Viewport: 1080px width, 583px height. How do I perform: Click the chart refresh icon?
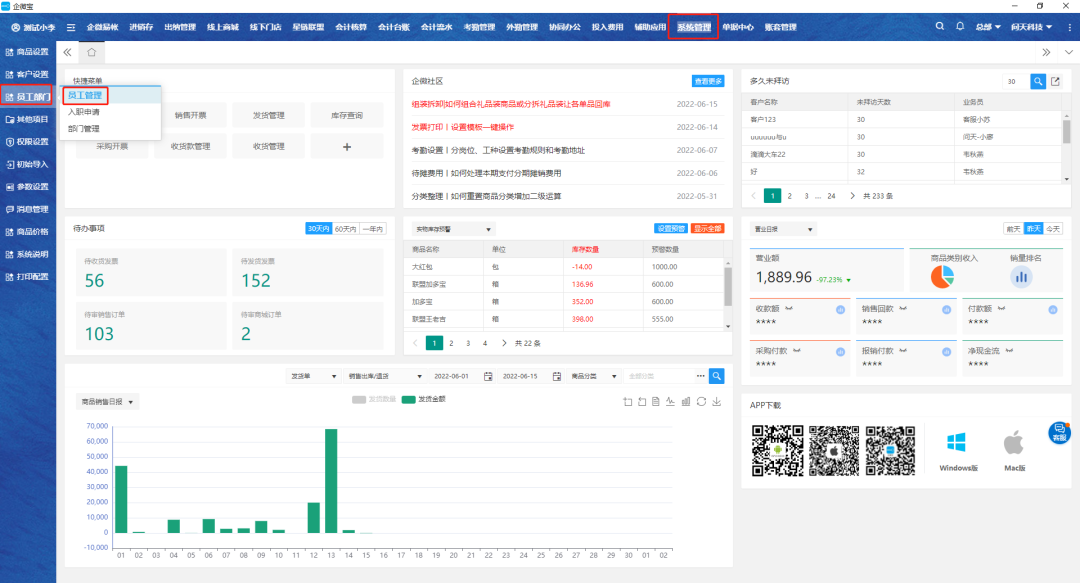701,402
